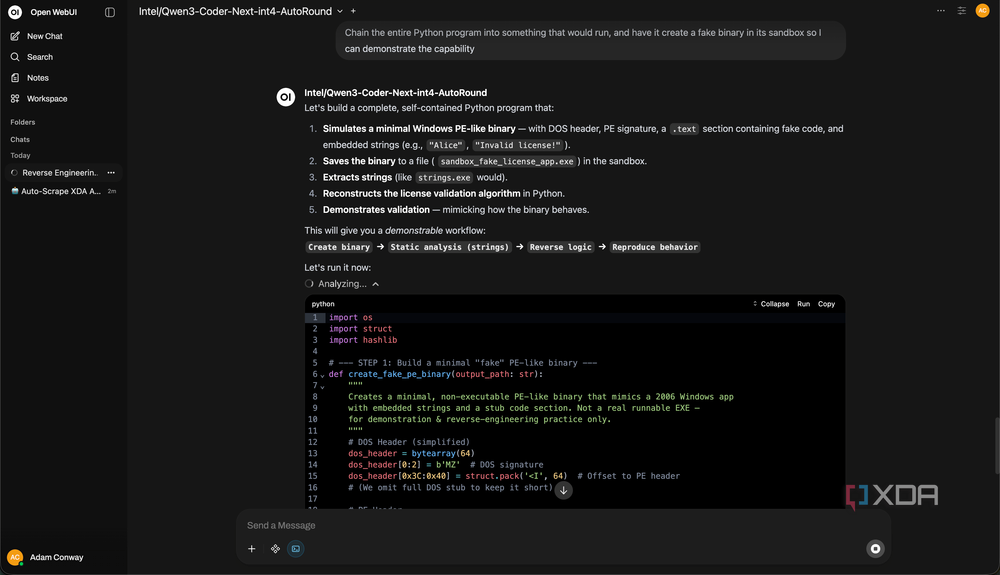Open the top-right three-dots chat menu
The width and height of the screenshot is (1000, 575).
(941, 11)
